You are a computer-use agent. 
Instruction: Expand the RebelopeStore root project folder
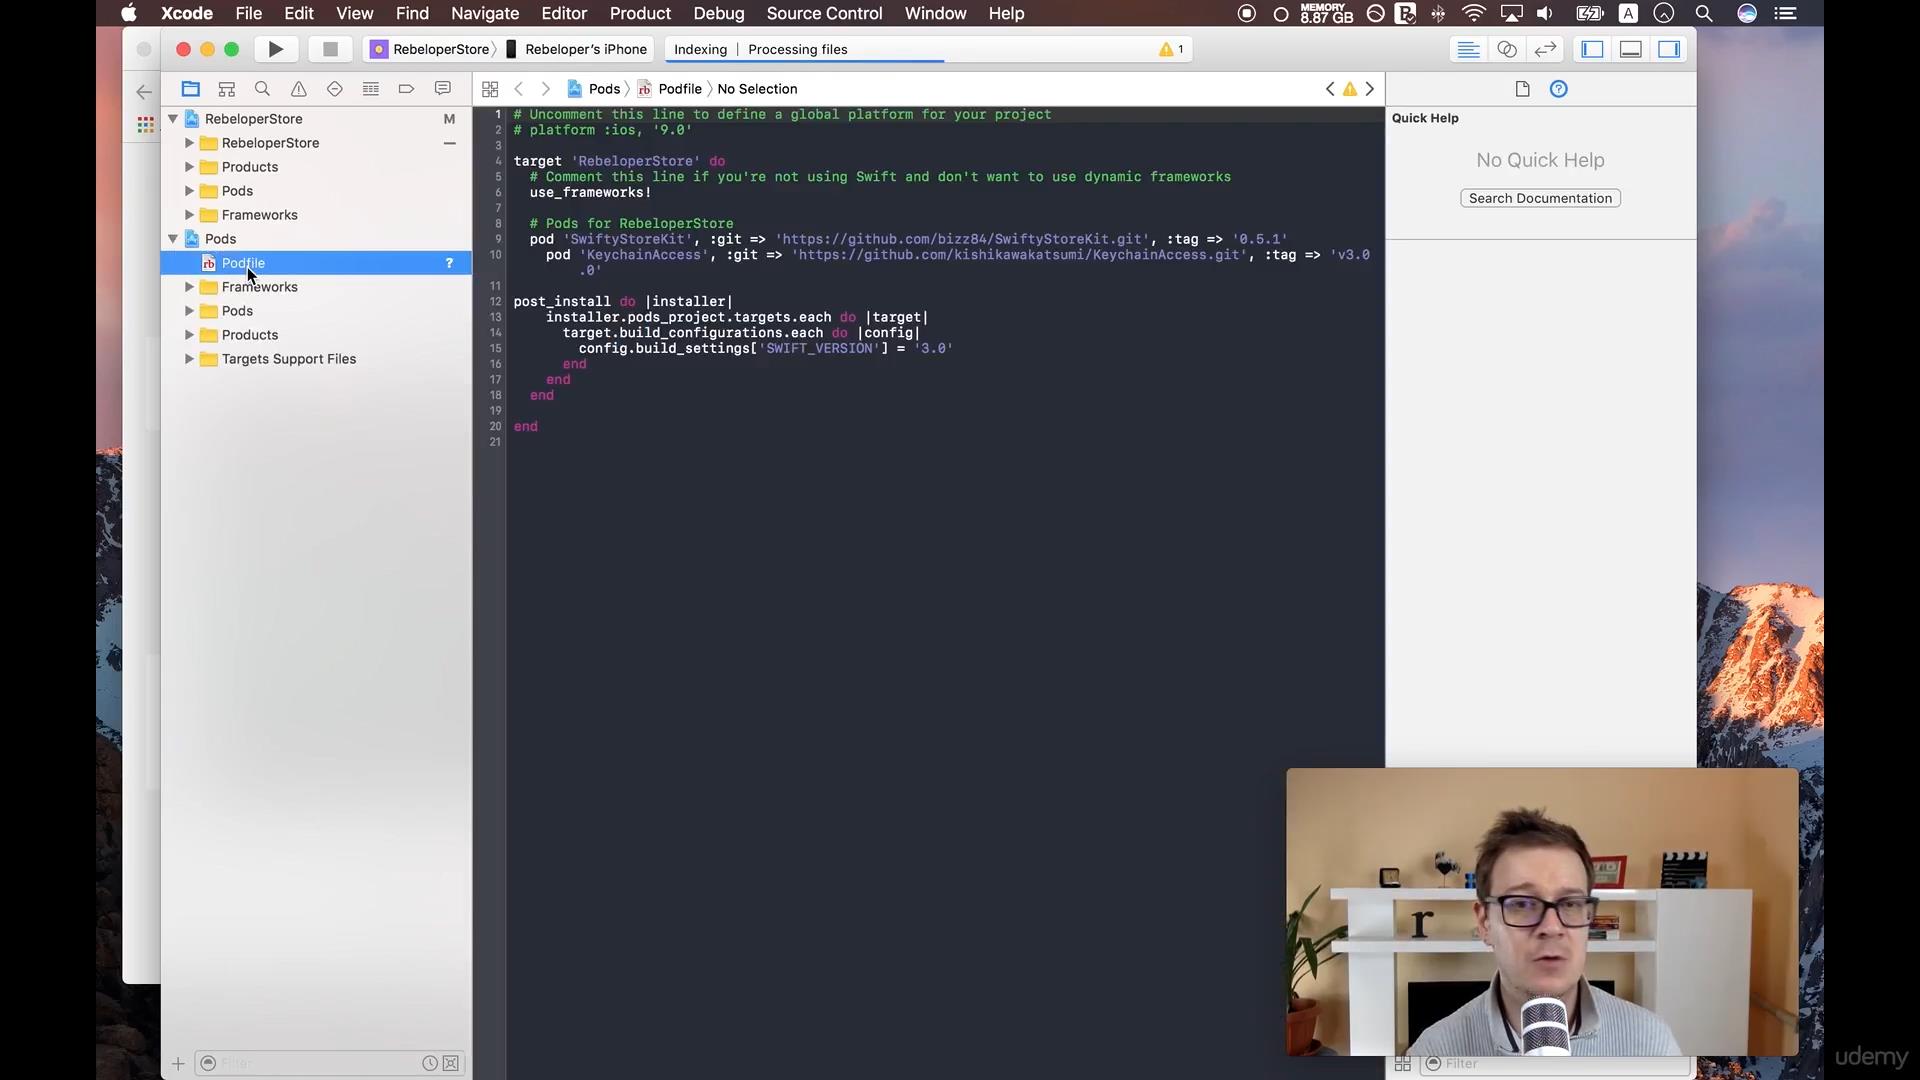coord(174,119)
